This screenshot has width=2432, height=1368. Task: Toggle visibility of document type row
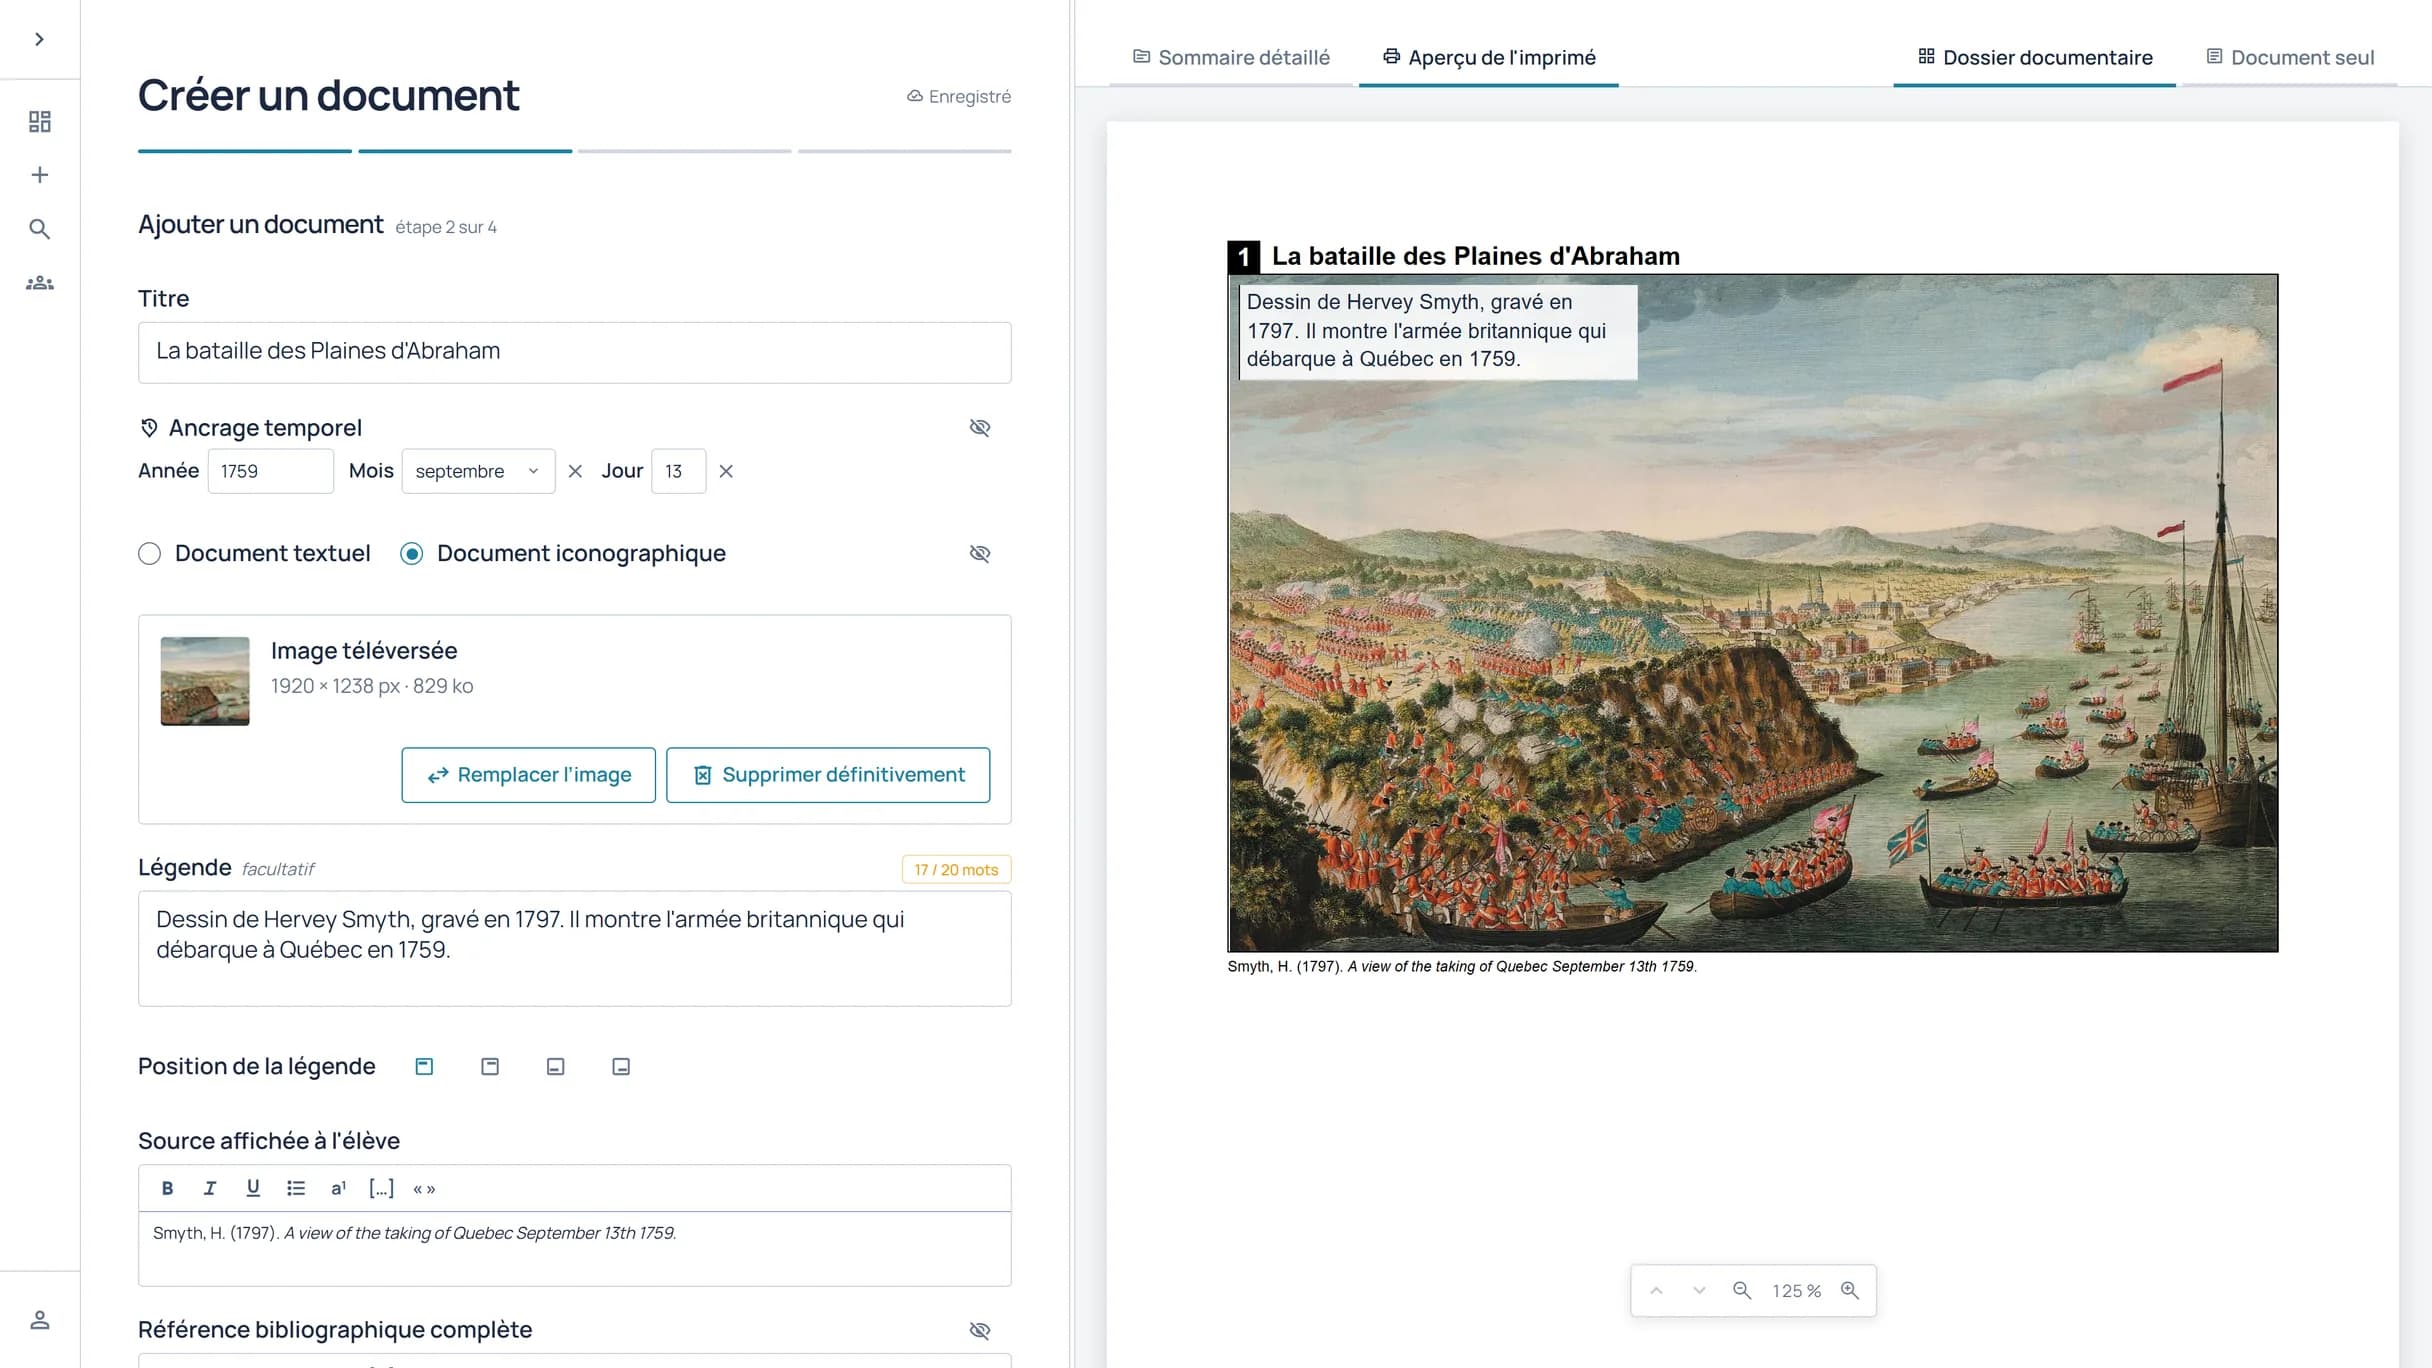tap(980, 553)
